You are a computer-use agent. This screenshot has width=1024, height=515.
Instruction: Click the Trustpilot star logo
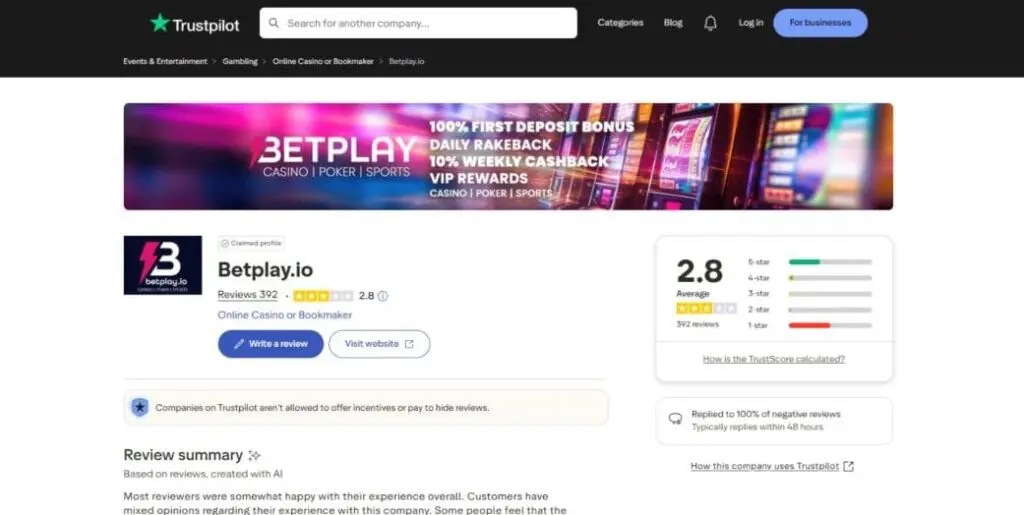coord(159,23)
